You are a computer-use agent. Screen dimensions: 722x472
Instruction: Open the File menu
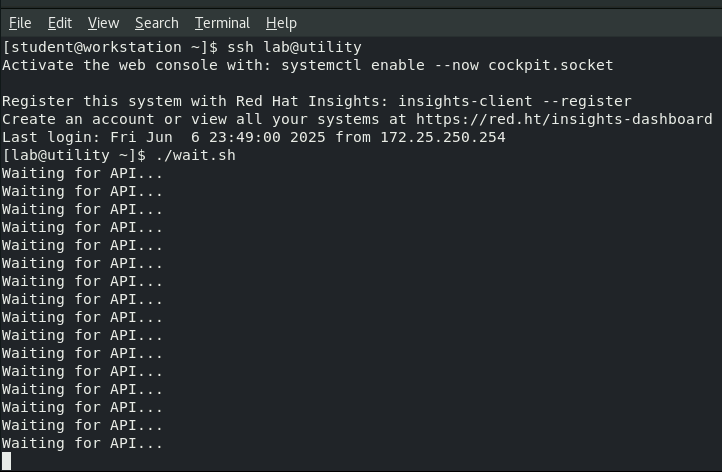(20, 22)
